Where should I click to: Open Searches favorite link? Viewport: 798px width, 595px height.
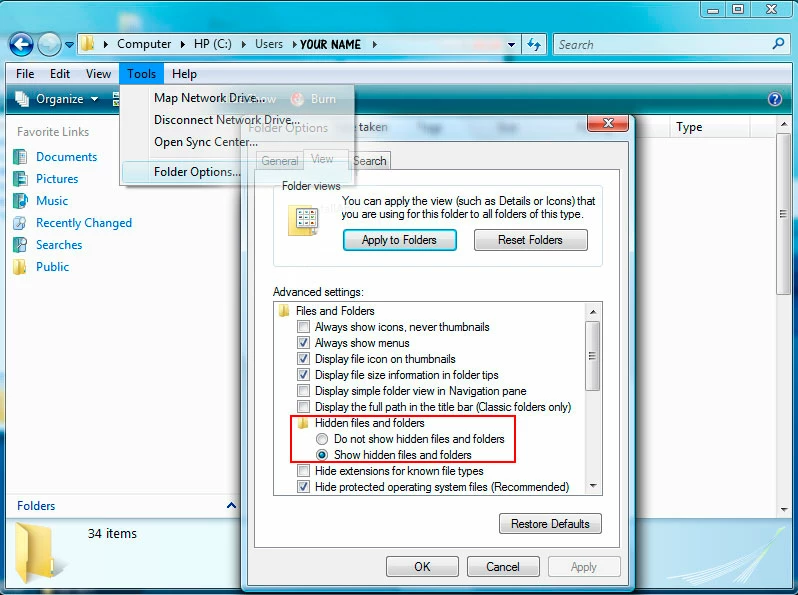(x=59, y=245)
